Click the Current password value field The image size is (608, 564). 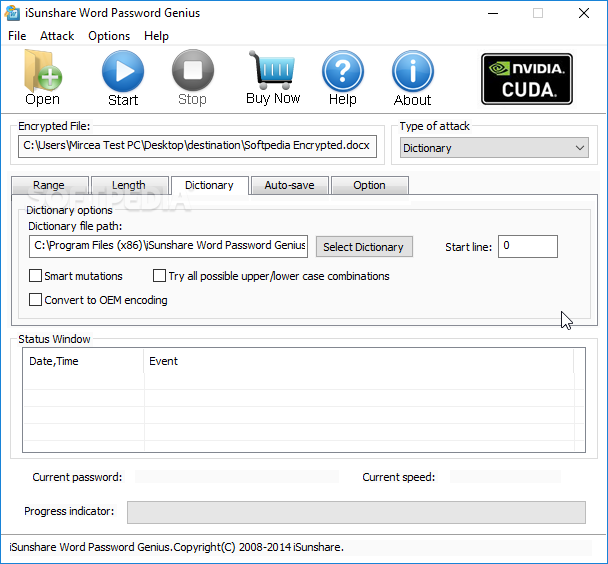coord(237,477)
